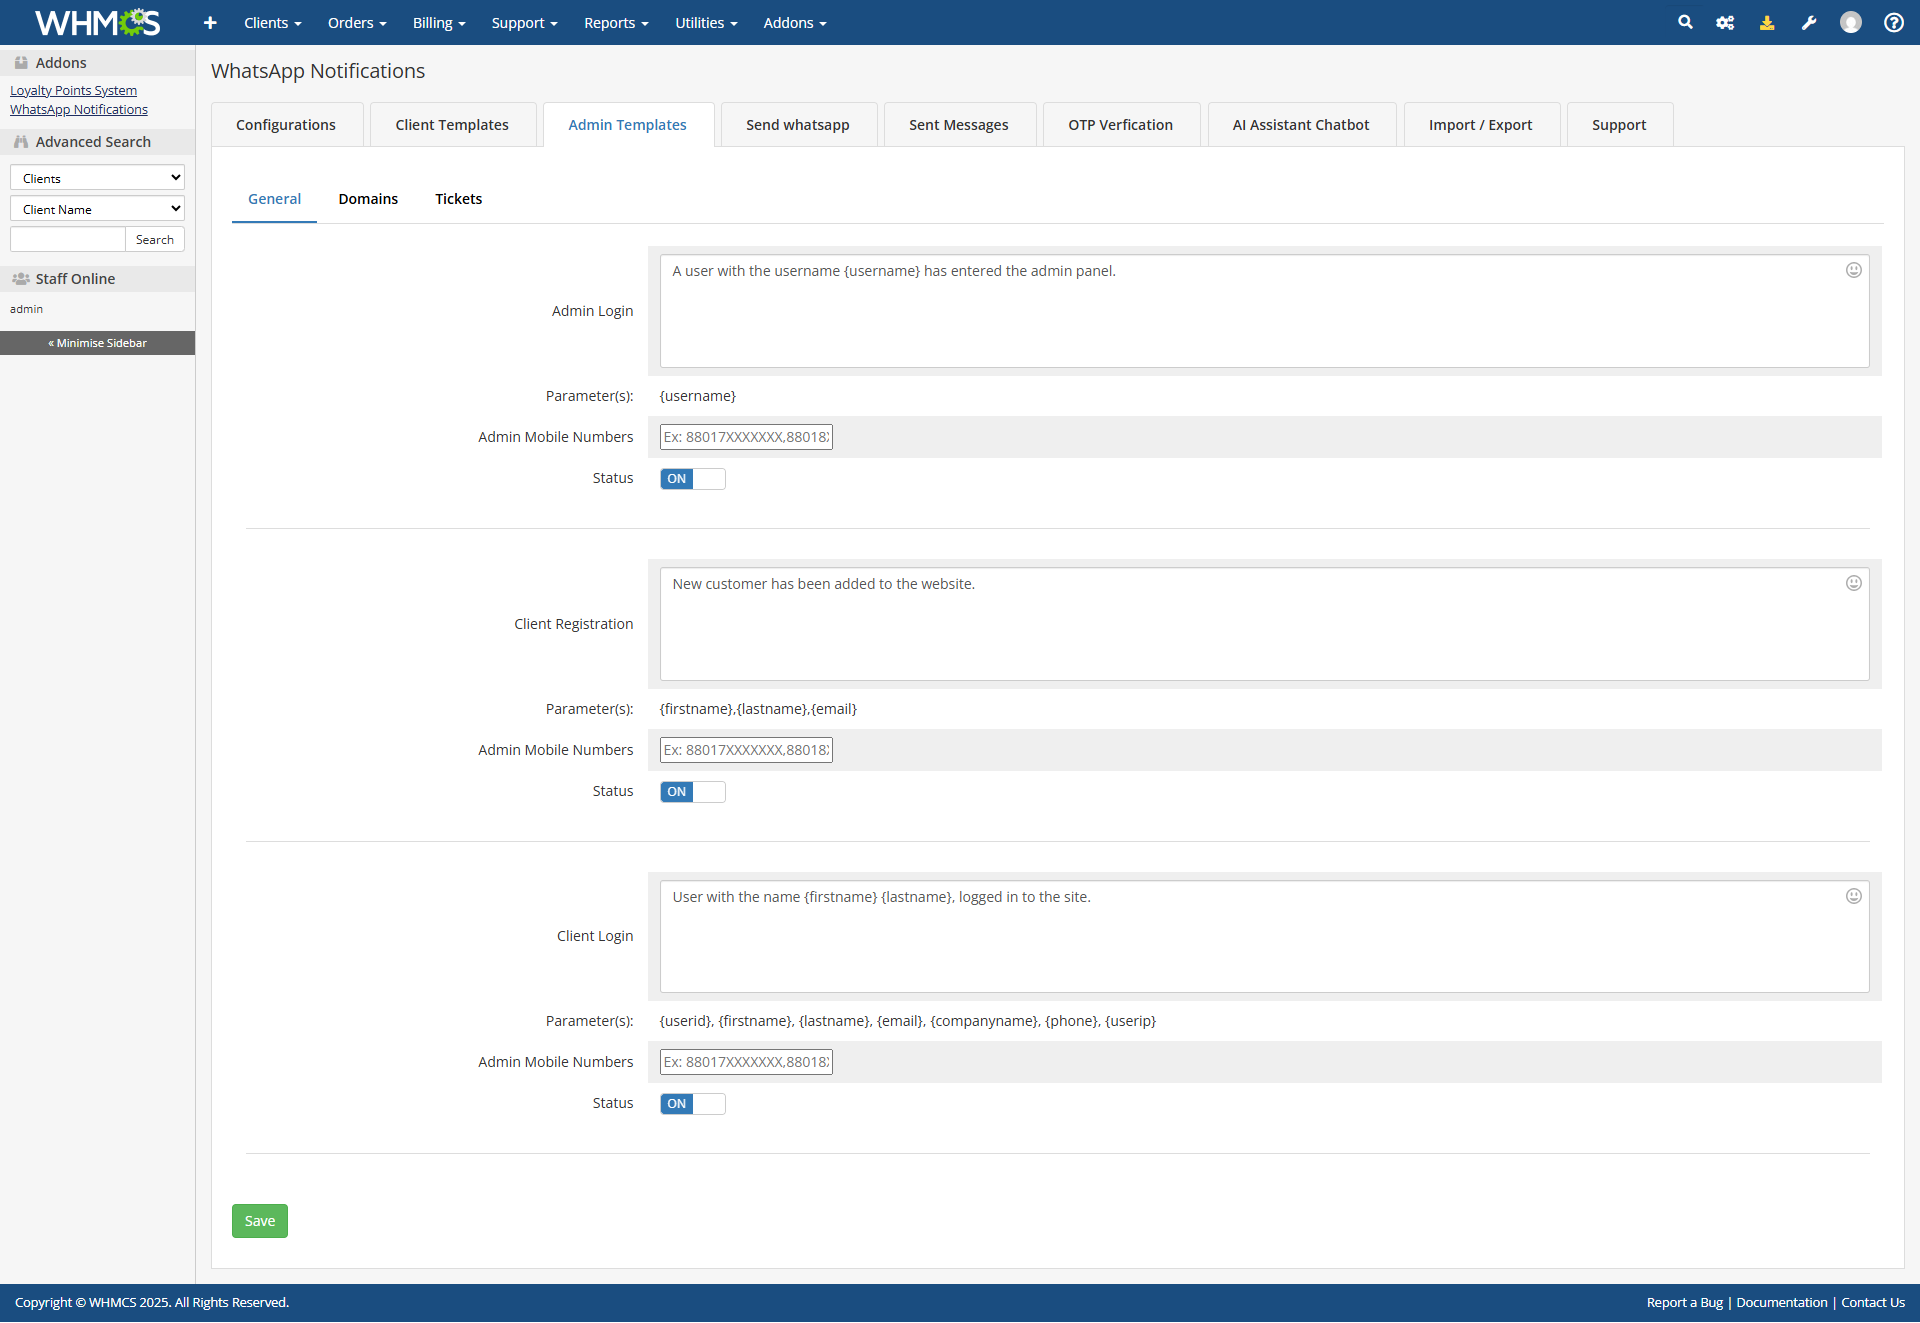Open the help question mark icon
1920x1323 pixels.
1893,22
